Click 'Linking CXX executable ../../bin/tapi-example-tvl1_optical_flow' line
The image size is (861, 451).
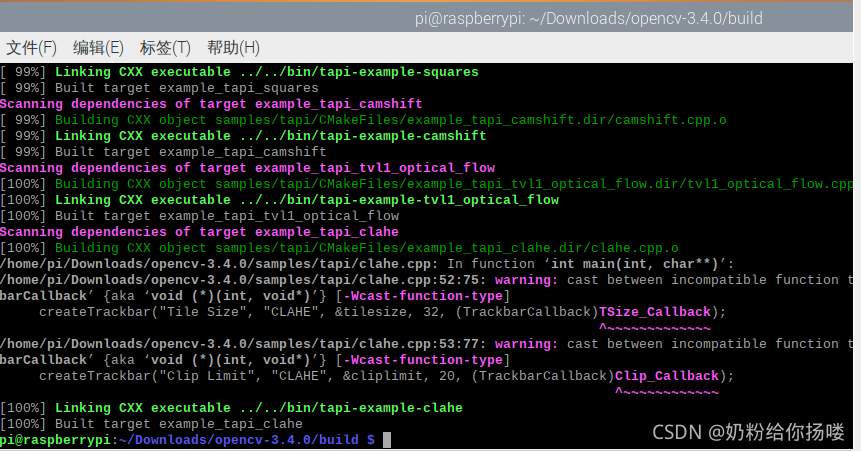279,199
